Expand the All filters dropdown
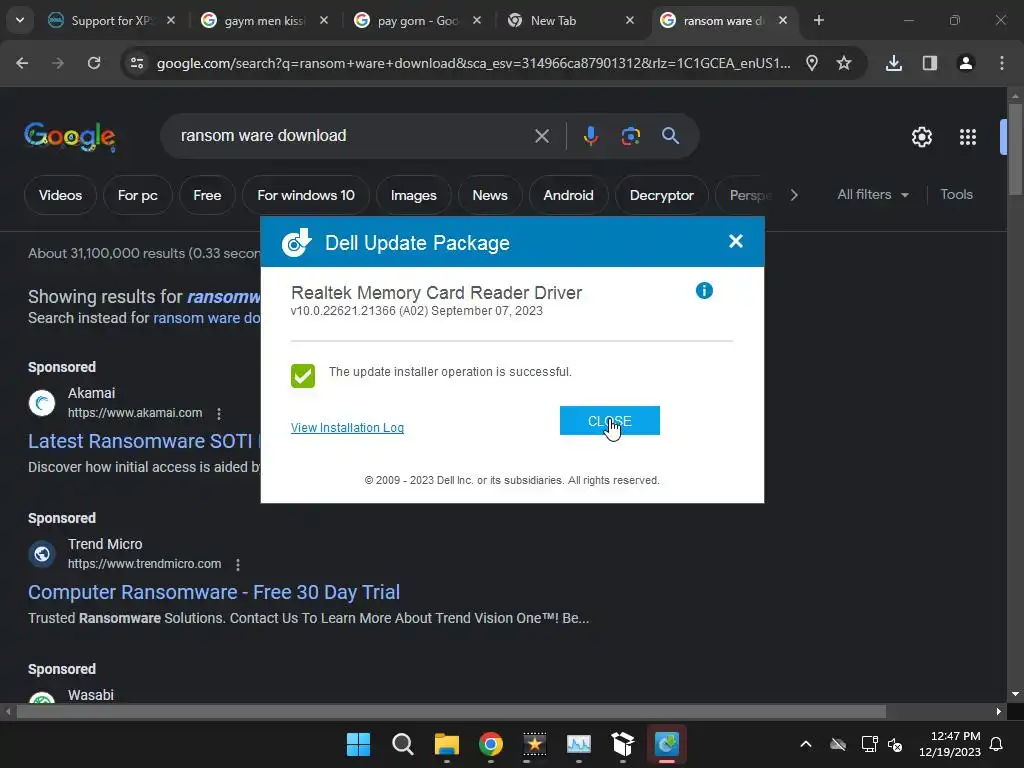 872,195
